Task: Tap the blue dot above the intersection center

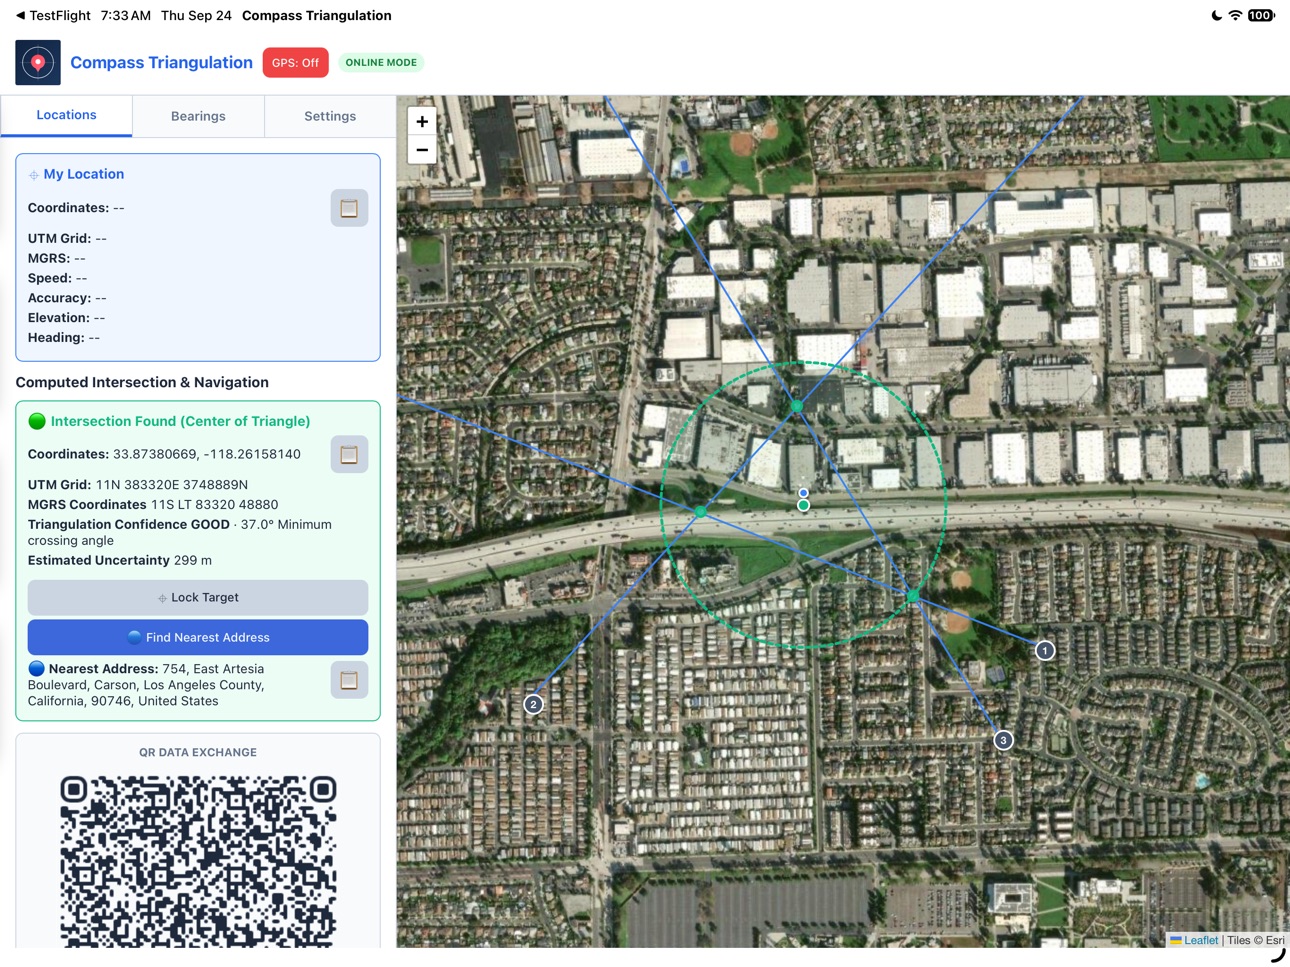Action: pos(803,493)
